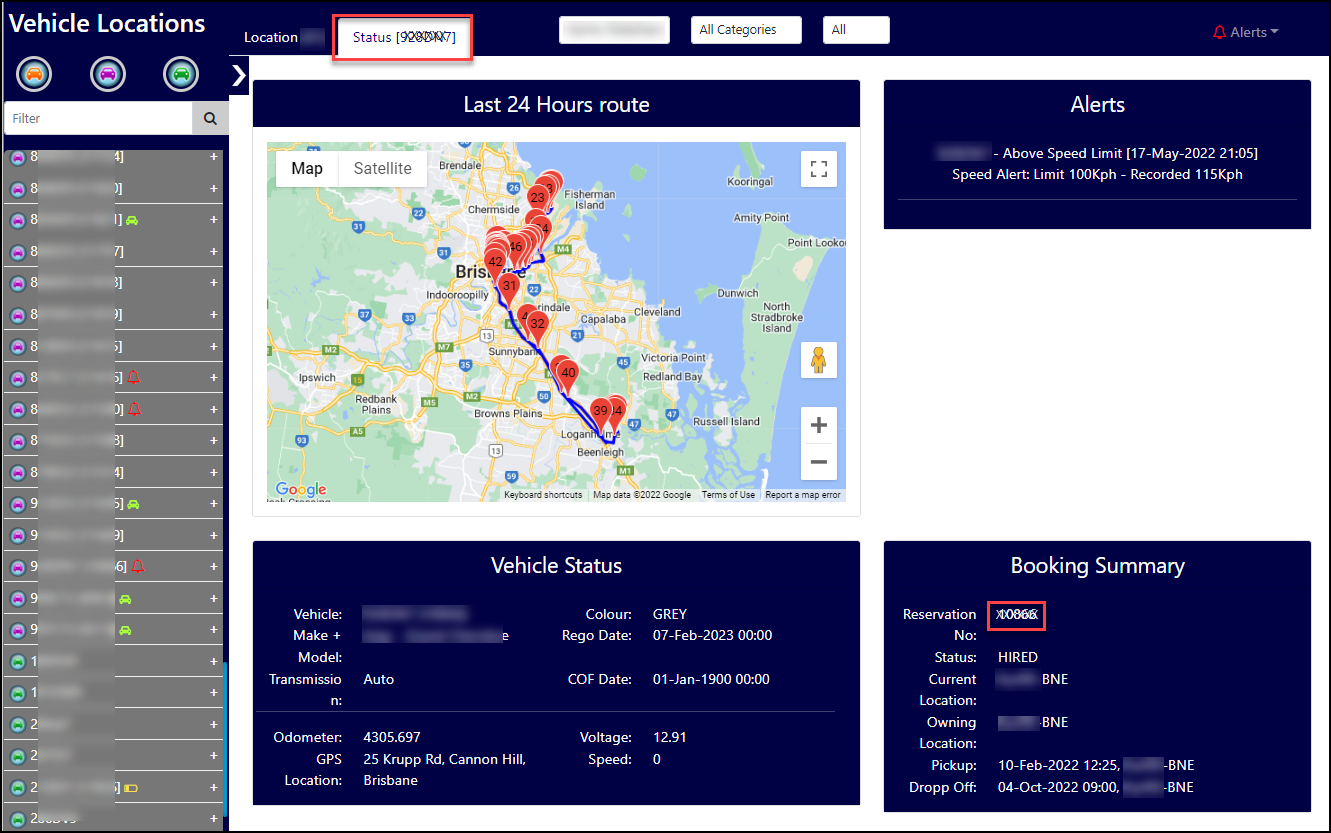The image size is (1331, 833).
Task: Focus the vehicle Filter text field
Action: (98, 118)
